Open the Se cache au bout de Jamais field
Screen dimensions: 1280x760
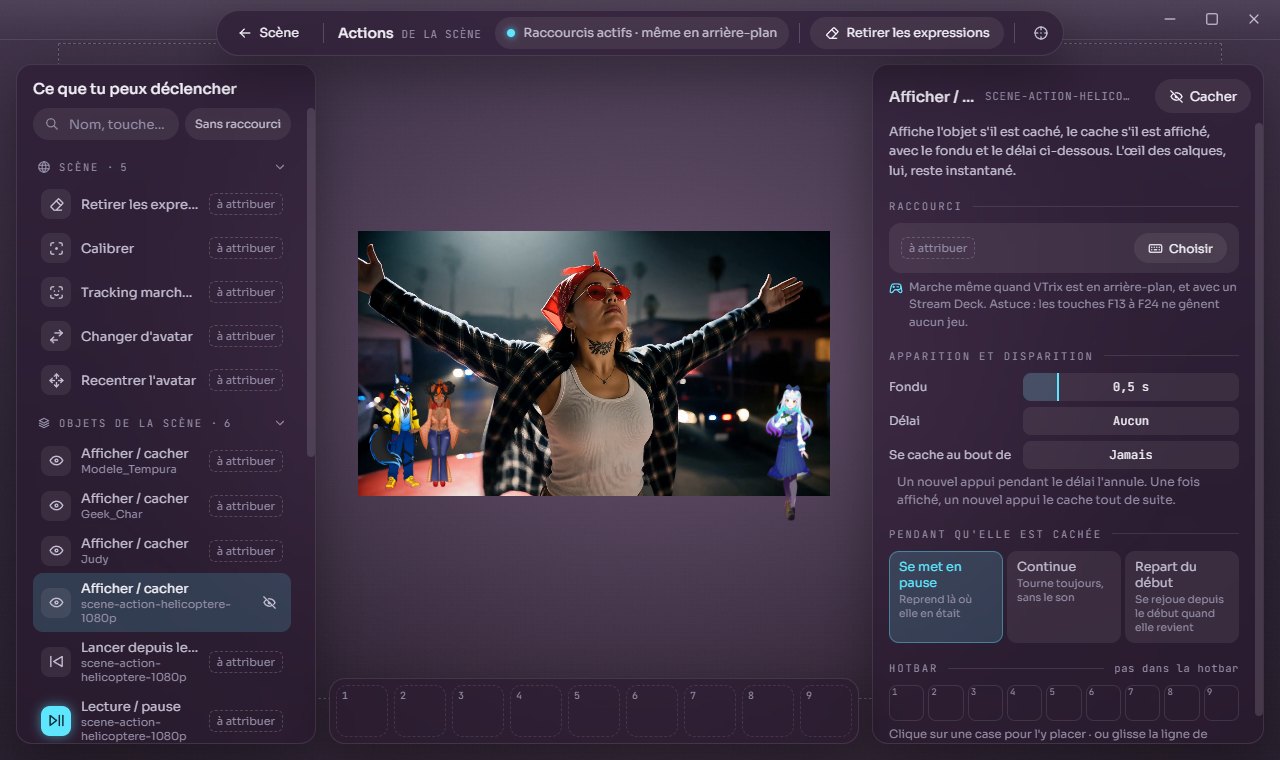pos(1131,455)
